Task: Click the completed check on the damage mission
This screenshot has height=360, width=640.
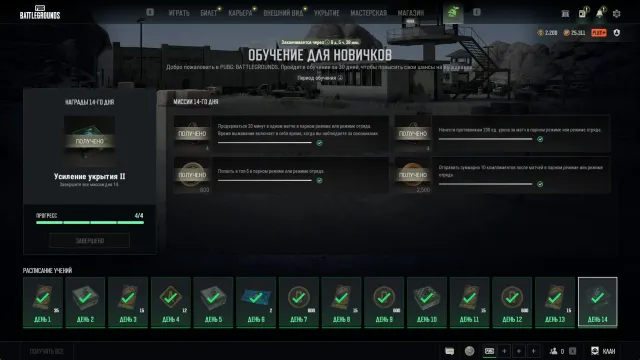Action: pos(540,139)
